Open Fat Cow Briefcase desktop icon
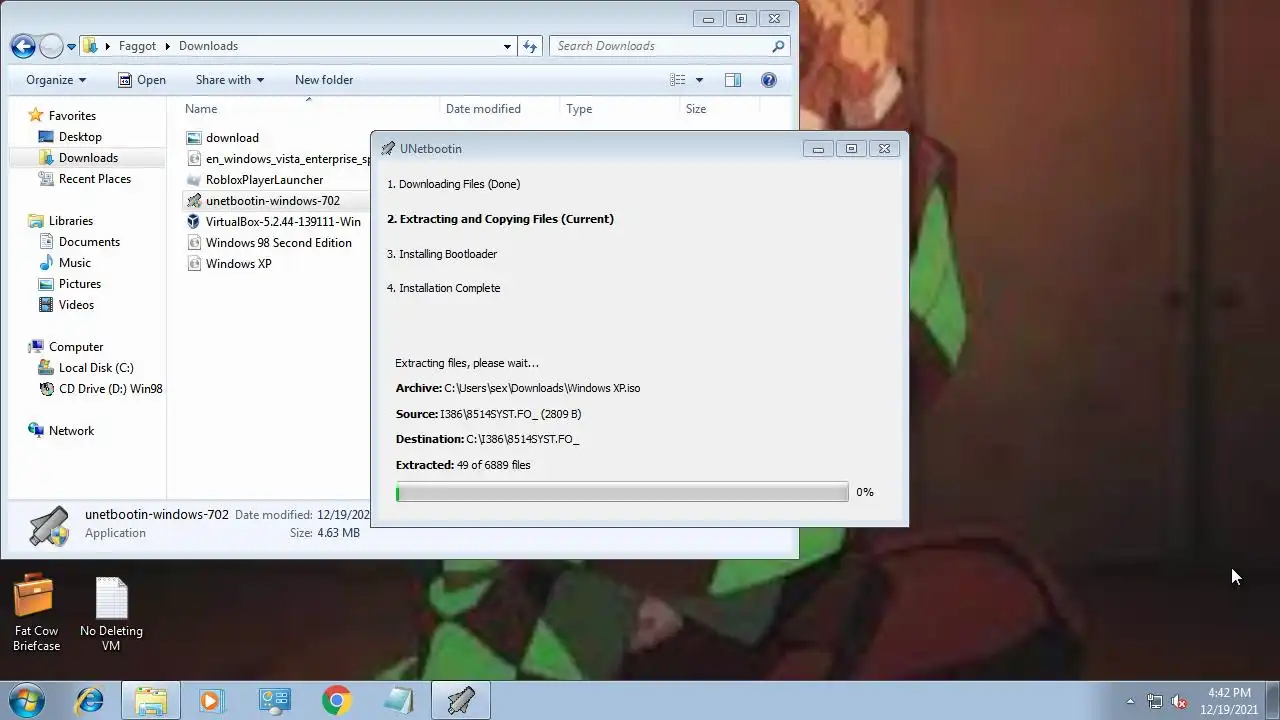Screen dimensions: 1280x720 tap(36, 613)
